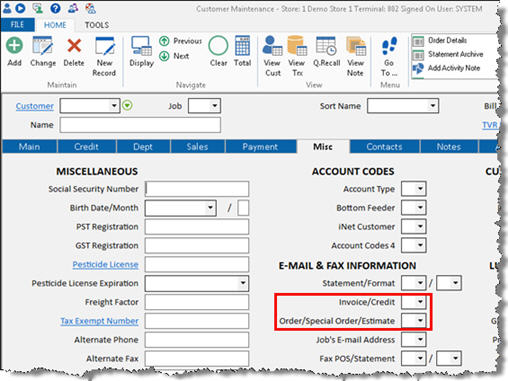Click the View Note icon
Image resolution: width=508 pixels, height=381 pixels.
[x=356, y=46]
